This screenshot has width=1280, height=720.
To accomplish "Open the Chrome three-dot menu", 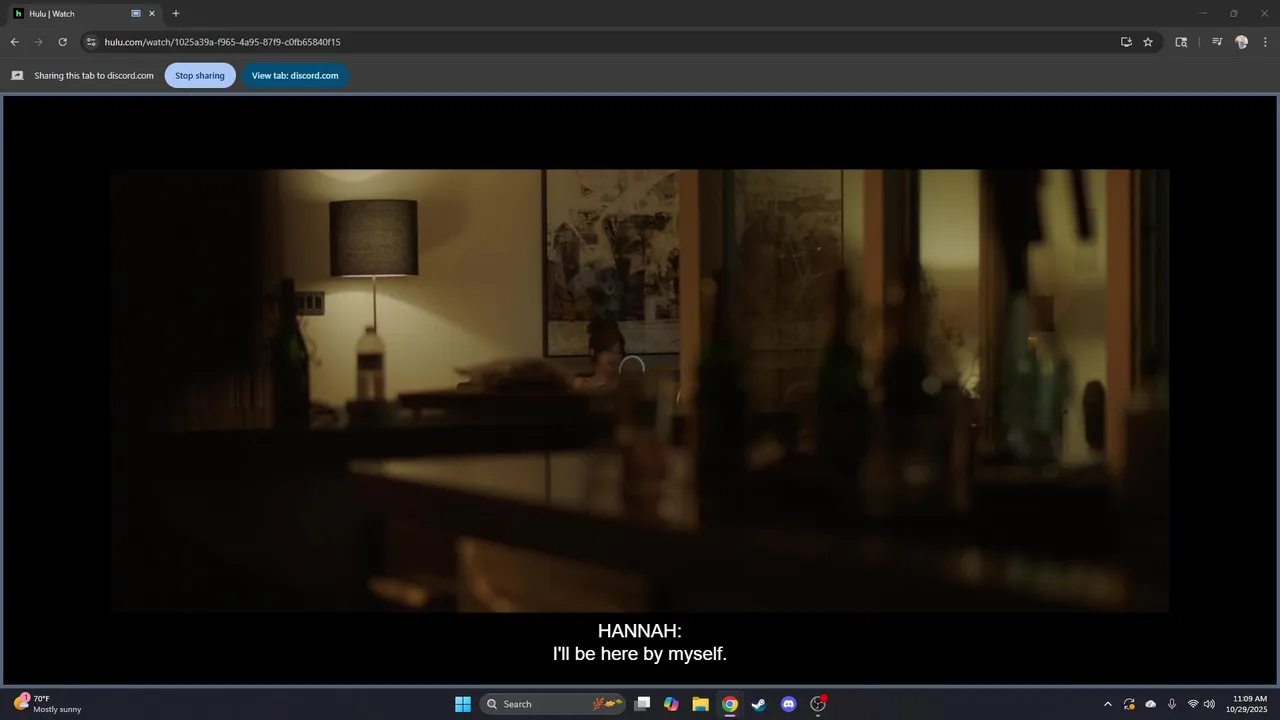I will pos(1266,42).
